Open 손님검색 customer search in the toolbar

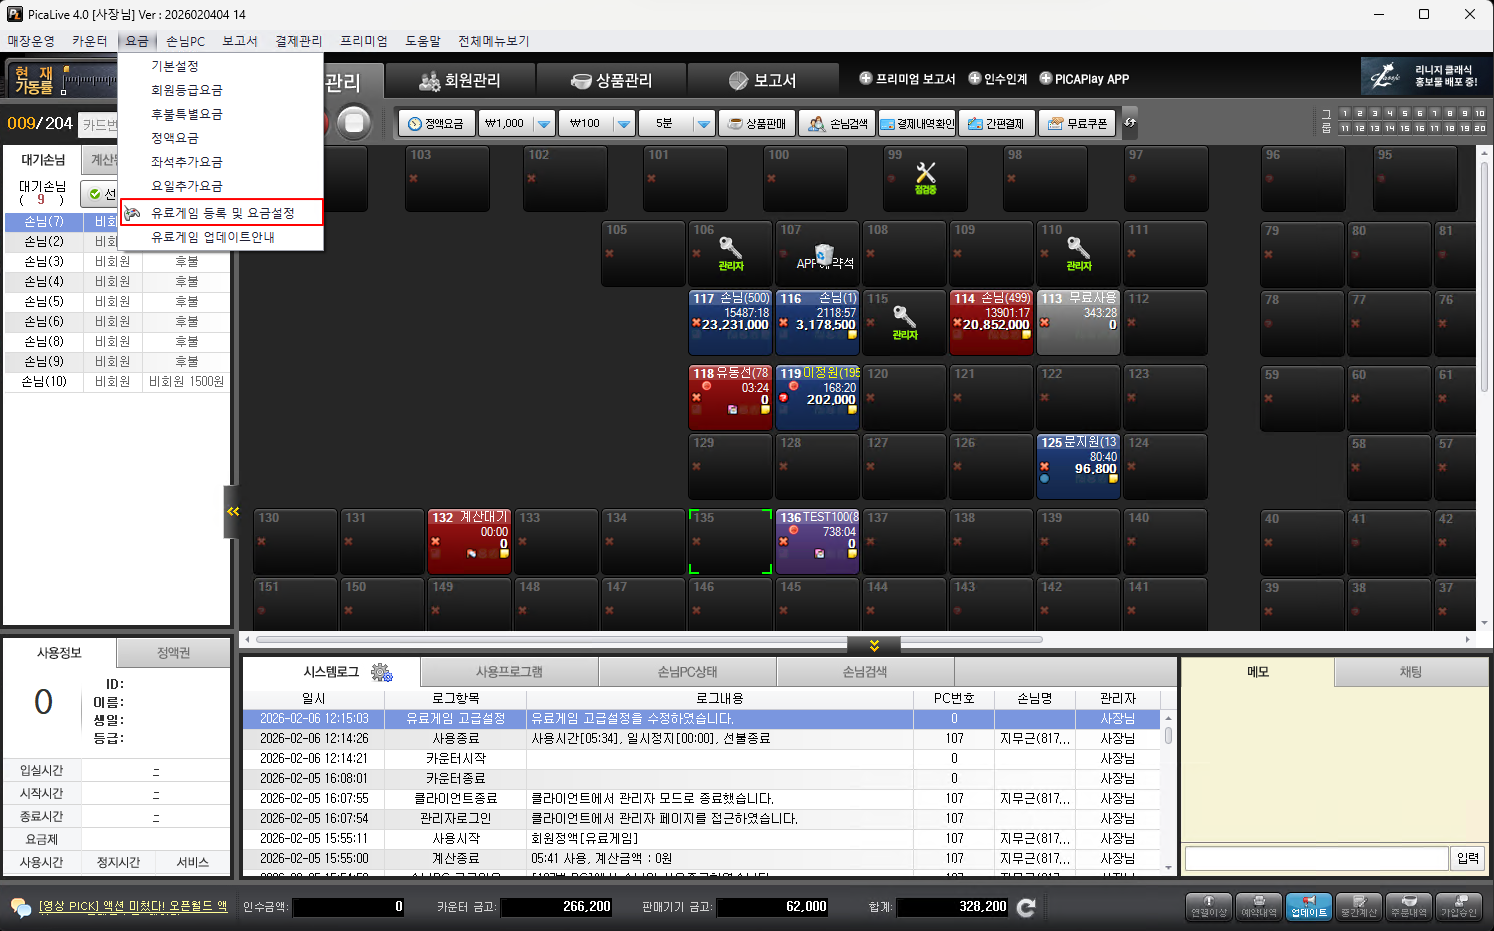click(837, 123)
